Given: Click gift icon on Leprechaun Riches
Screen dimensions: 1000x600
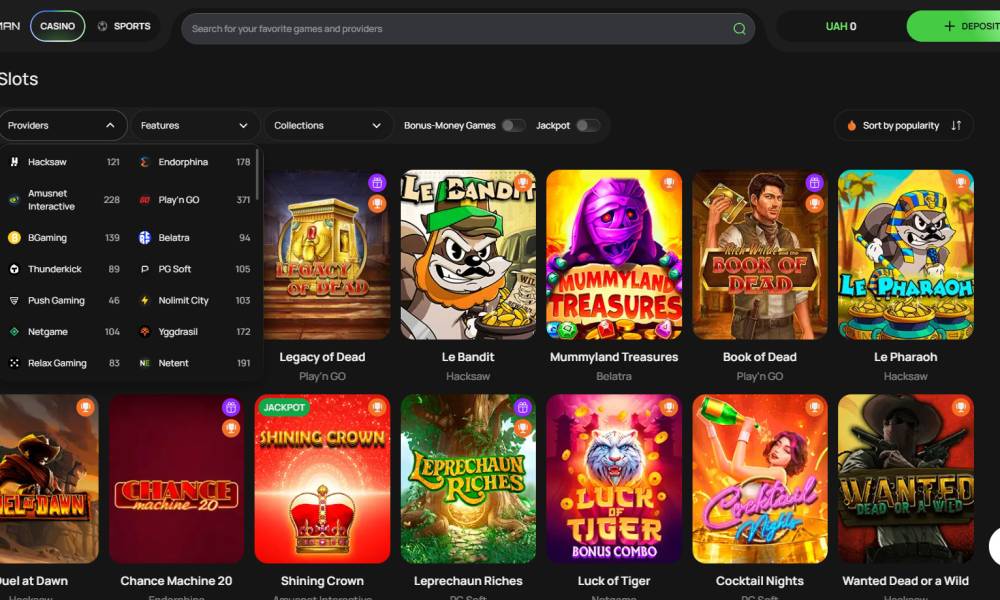Looking at the screenshot, I should [x=522, y=407].
